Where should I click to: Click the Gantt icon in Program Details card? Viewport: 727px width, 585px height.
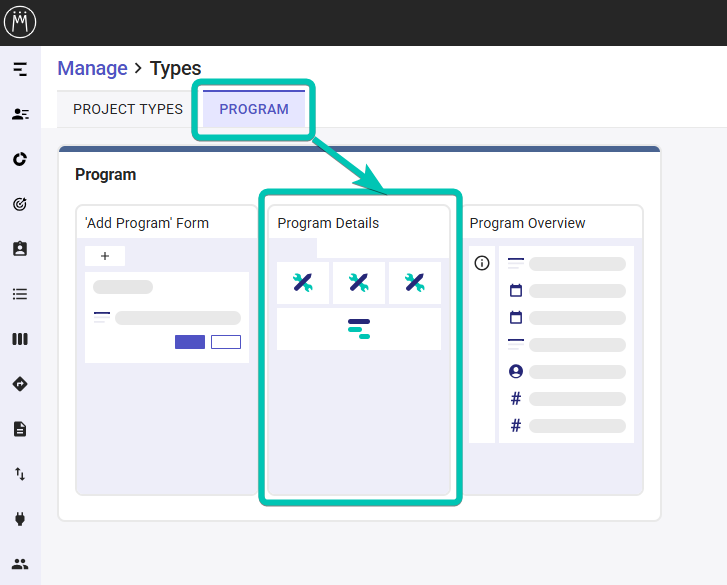click(x=359, y=329)
